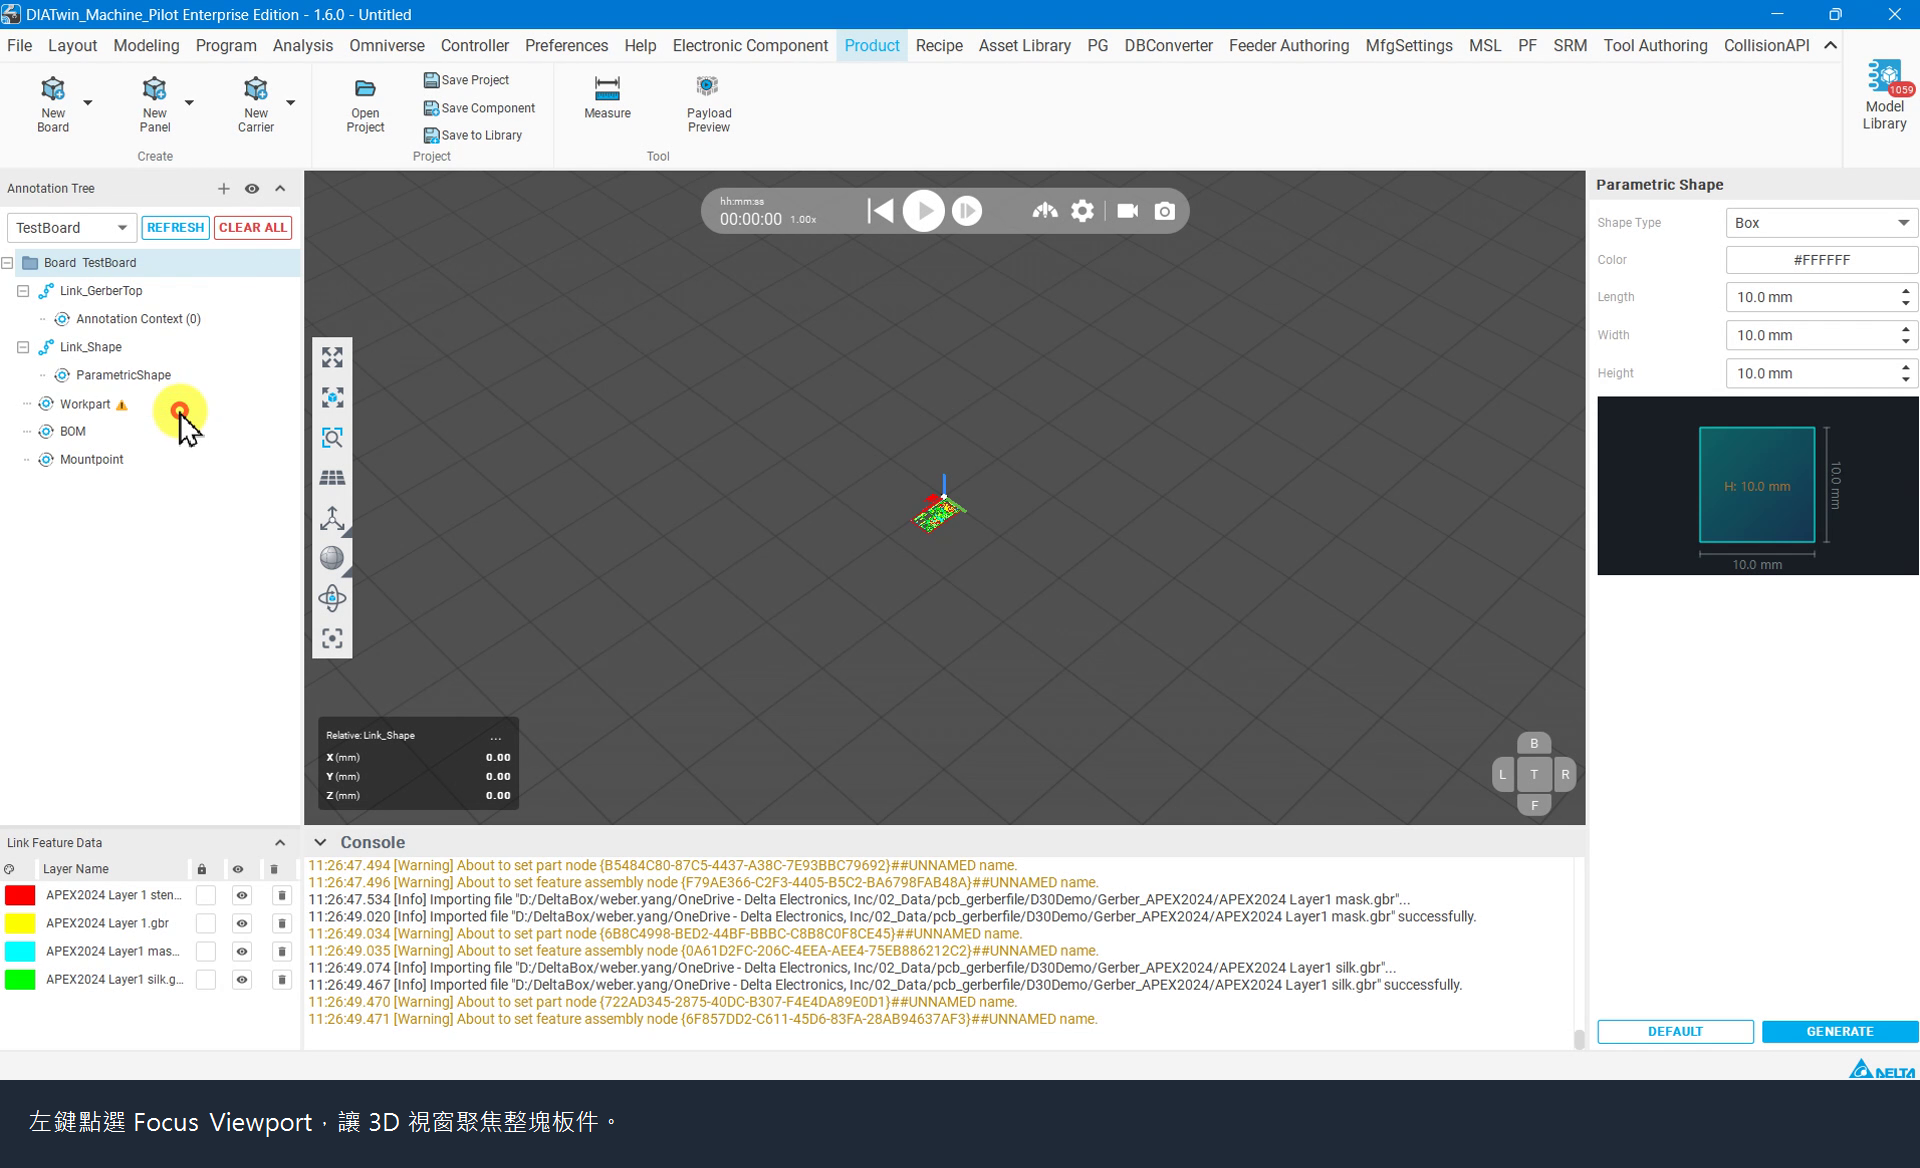Open the Shape Type dropdown

(1821, 223)
